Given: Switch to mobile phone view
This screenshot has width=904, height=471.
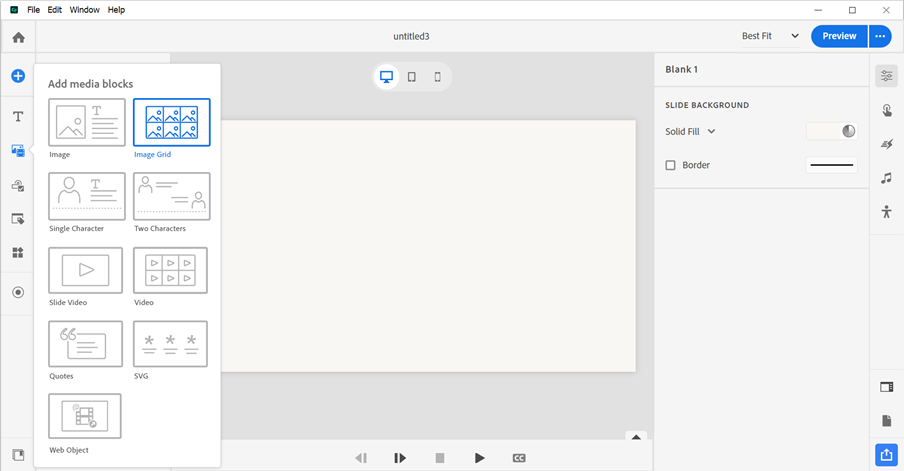Looking at the screenshot, I should pos(437,77).
